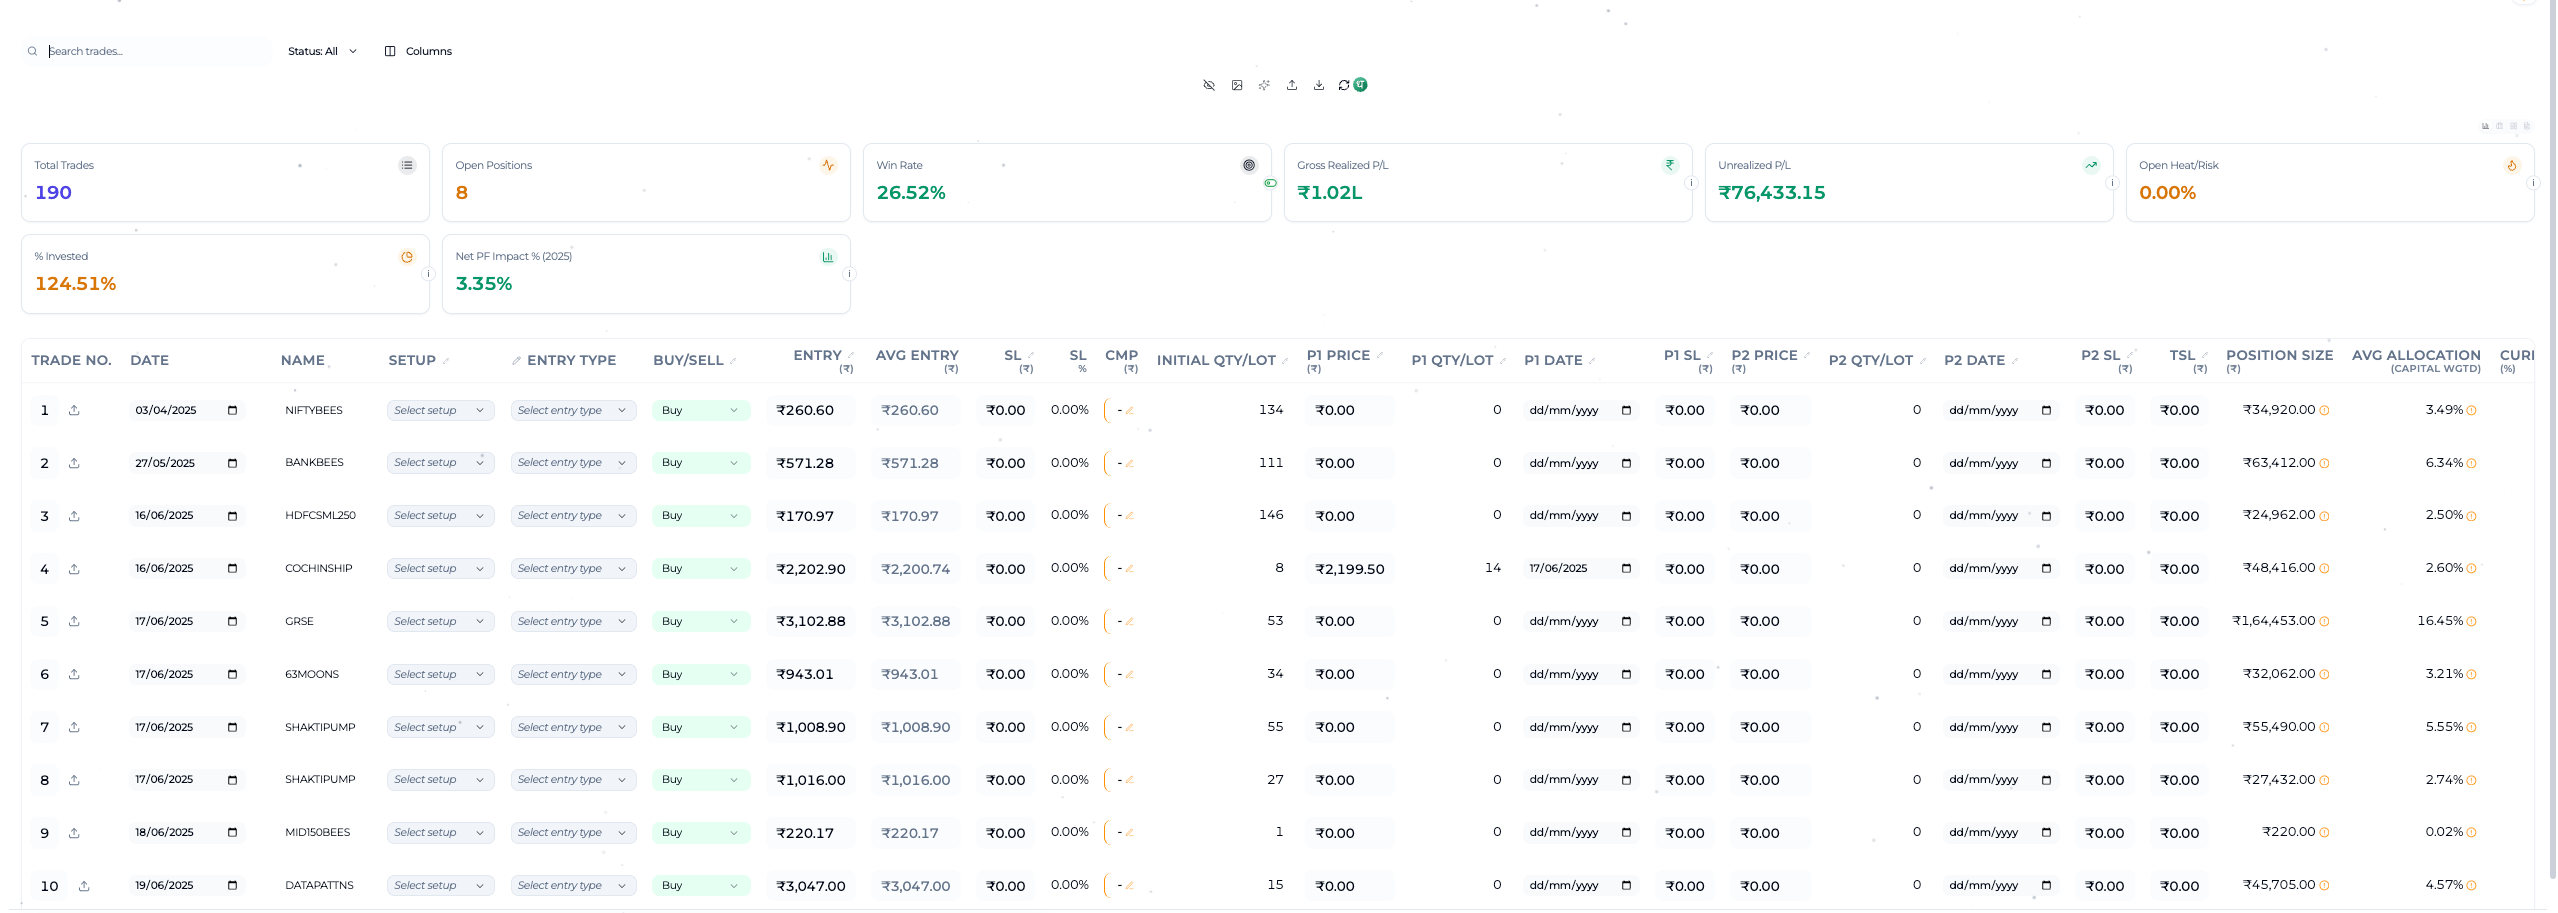Open info tooltip beside % Invested card
This screenshot has height=913, width=2558.
tap(428, 274)
